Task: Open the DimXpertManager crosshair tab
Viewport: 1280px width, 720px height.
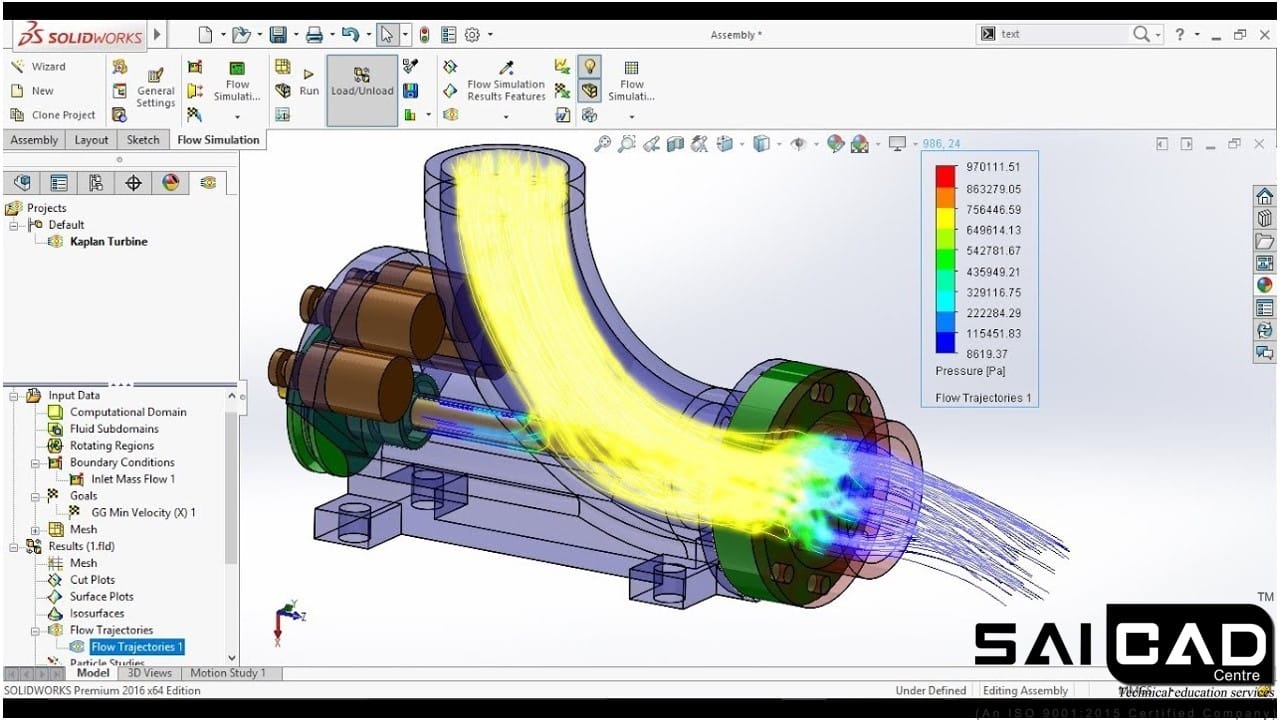Action: coord(133,183)
